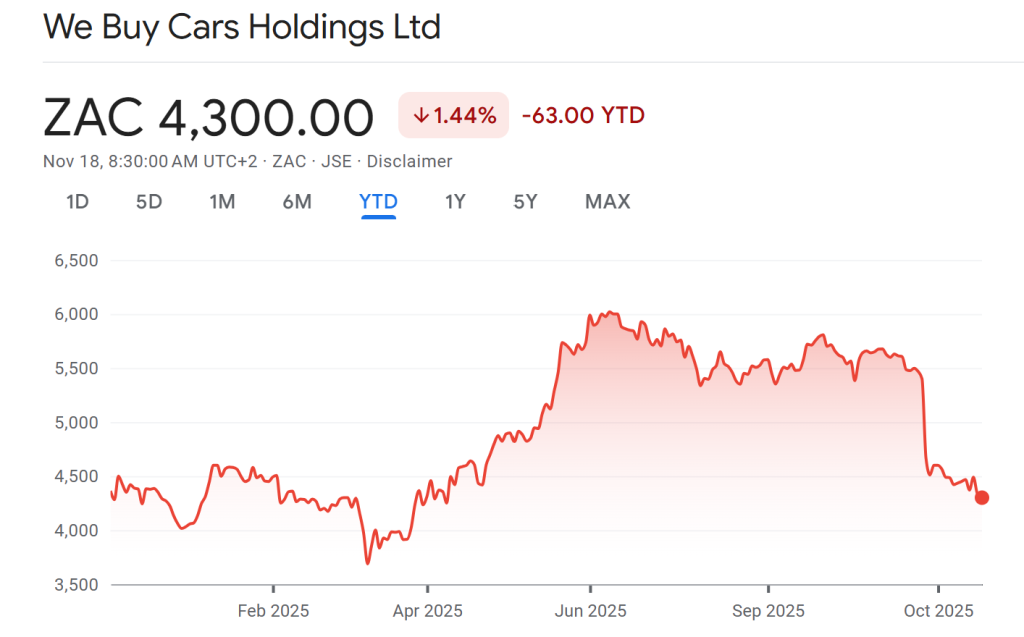Viewport: 1024px width, 637px height.
Task: Click the Apr 2025 axis label
Action: (427, 610)
